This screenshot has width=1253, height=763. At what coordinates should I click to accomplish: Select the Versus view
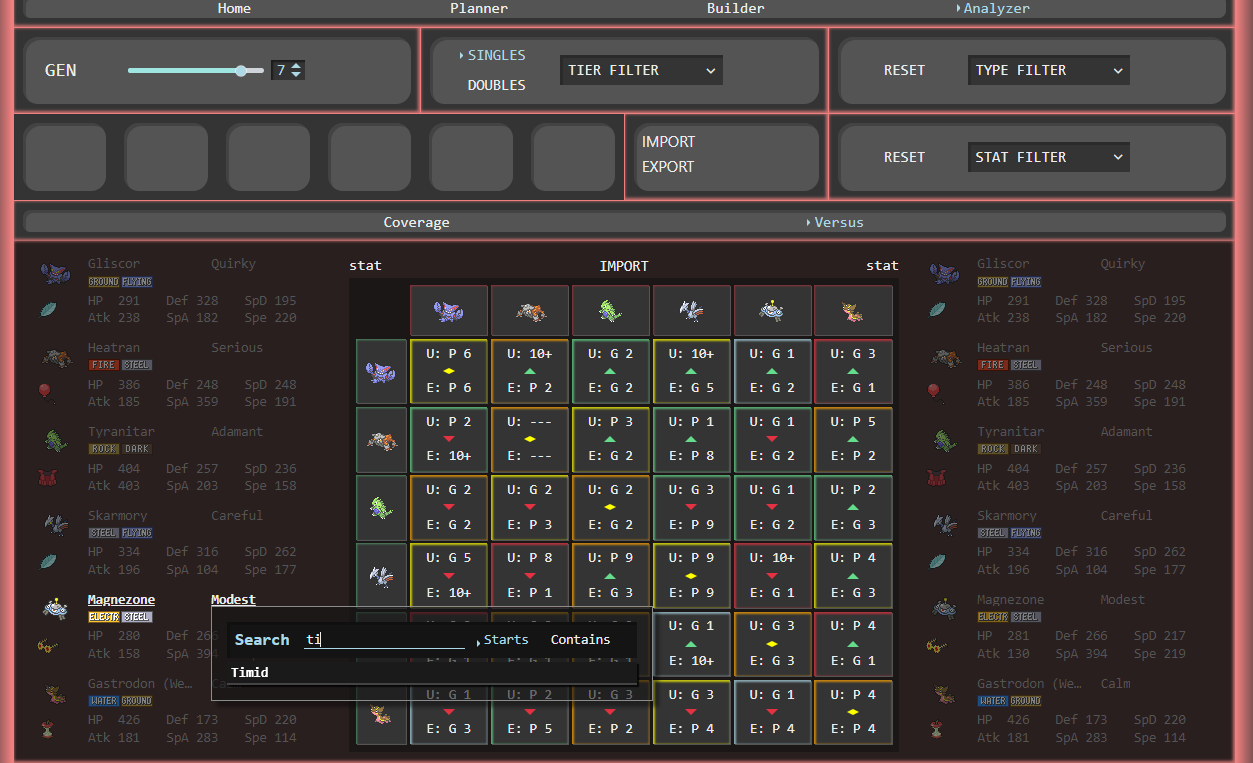(x=838, y=222)
